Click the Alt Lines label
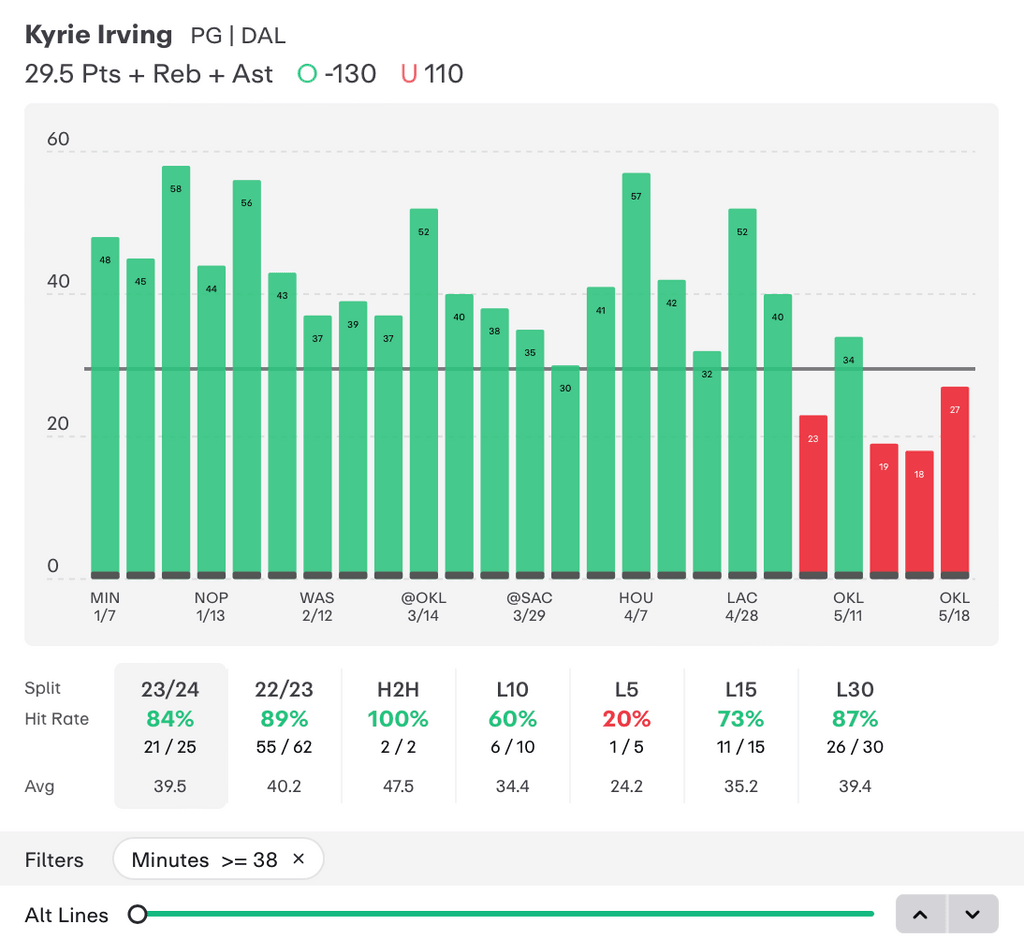This screenshot has width=1024, height=942. click(67, 915)
